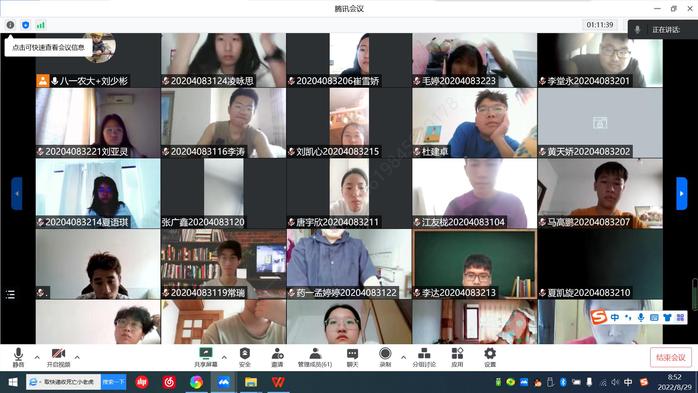Open meeting info icon at top left

click(10, 25)
